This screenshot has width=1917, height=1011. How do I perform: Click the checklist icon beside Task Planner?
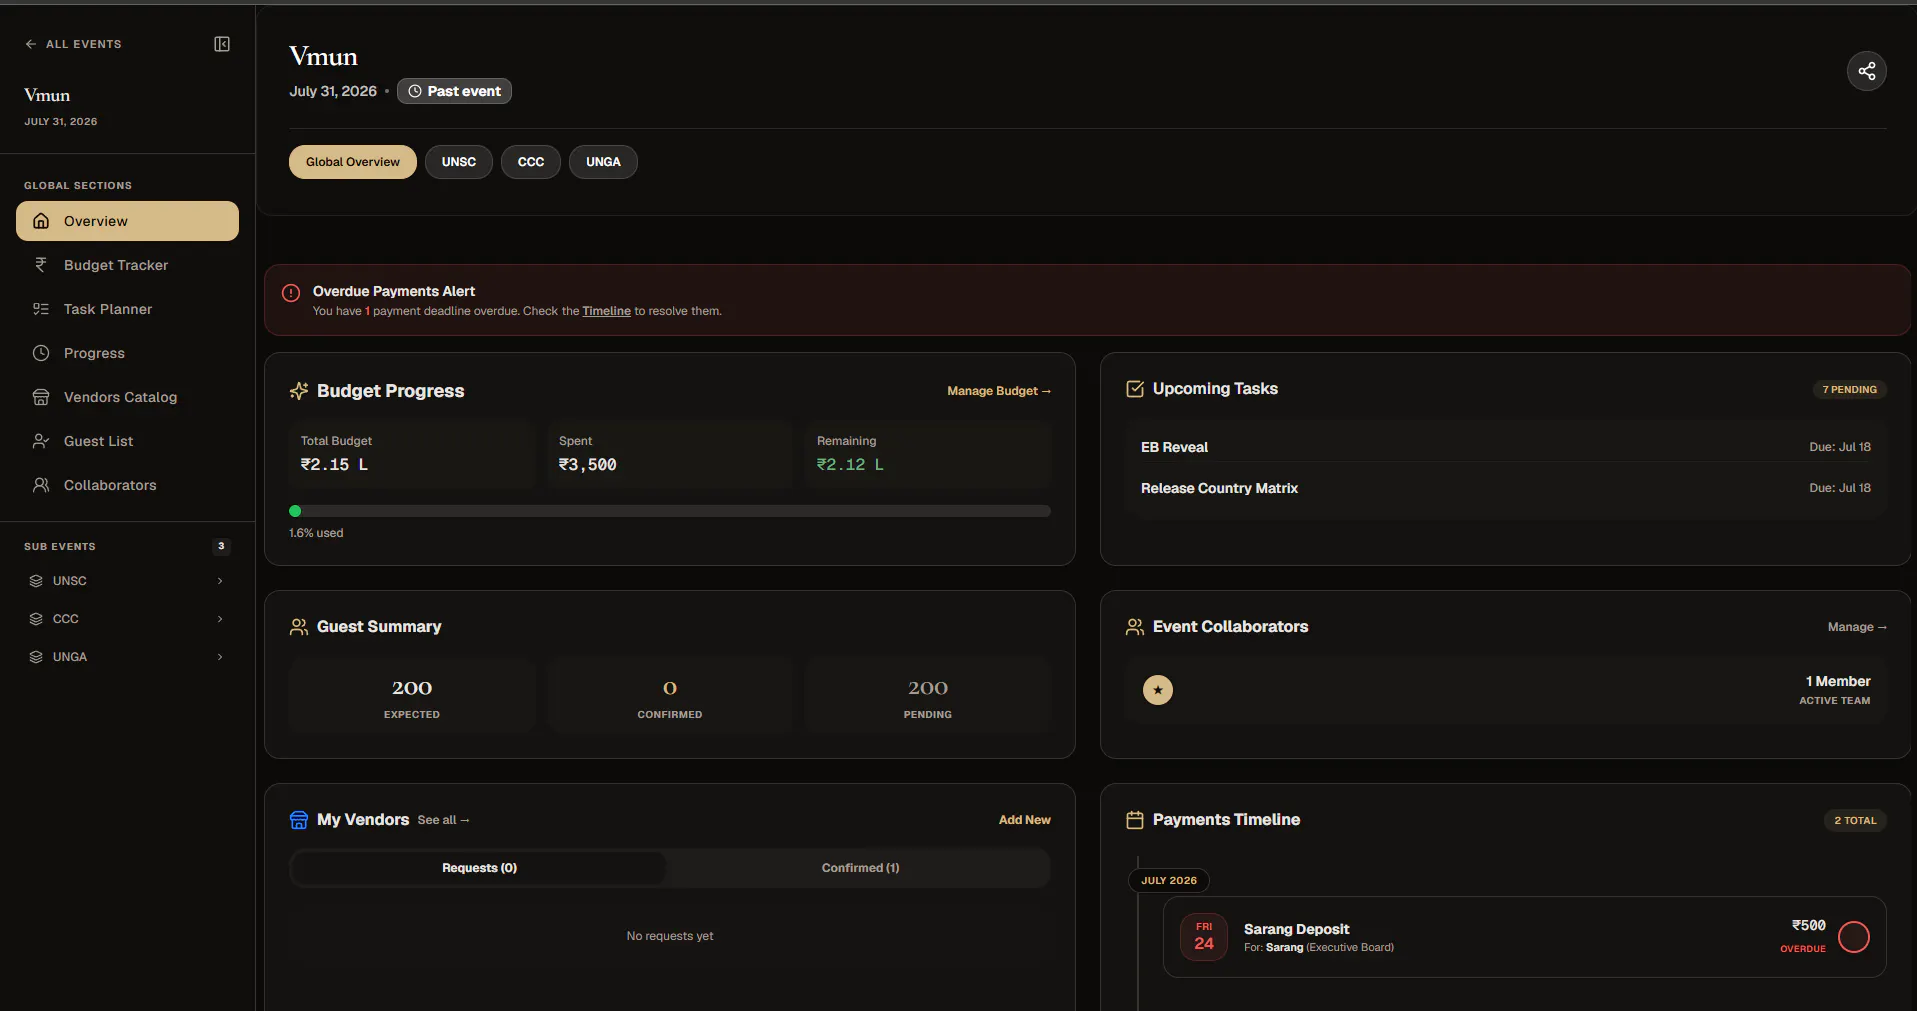(x=41, y=309)
